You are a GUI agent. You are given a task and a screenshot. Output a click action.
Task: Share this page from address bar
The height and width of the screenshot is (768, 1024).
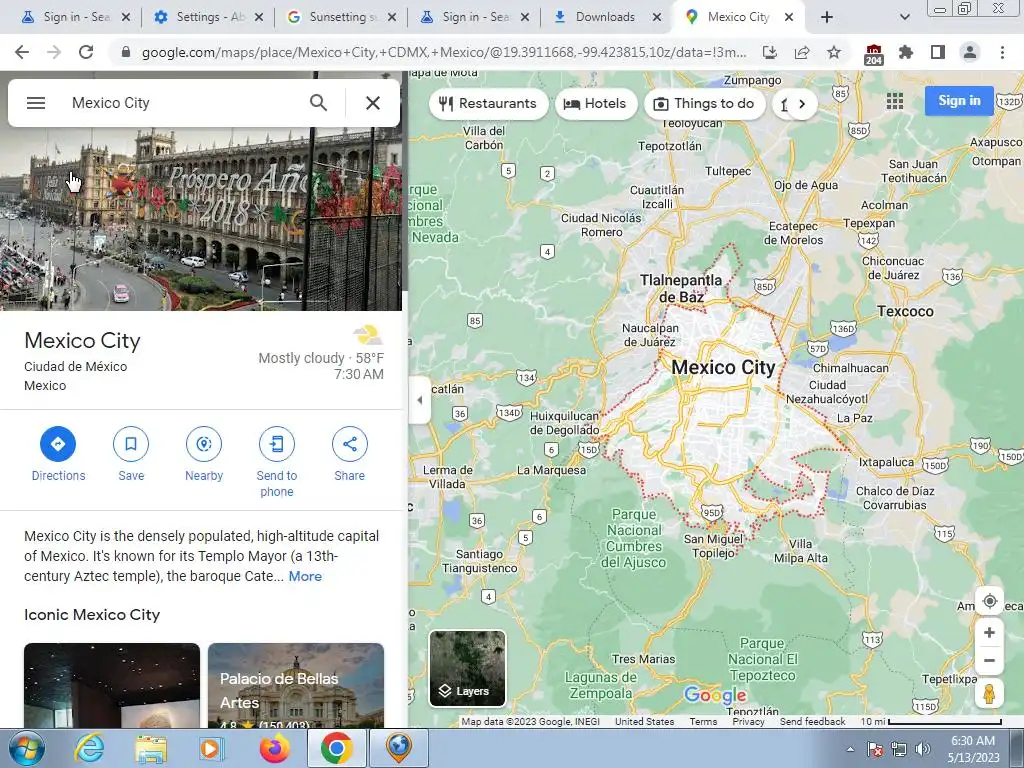tap(802, 52)
